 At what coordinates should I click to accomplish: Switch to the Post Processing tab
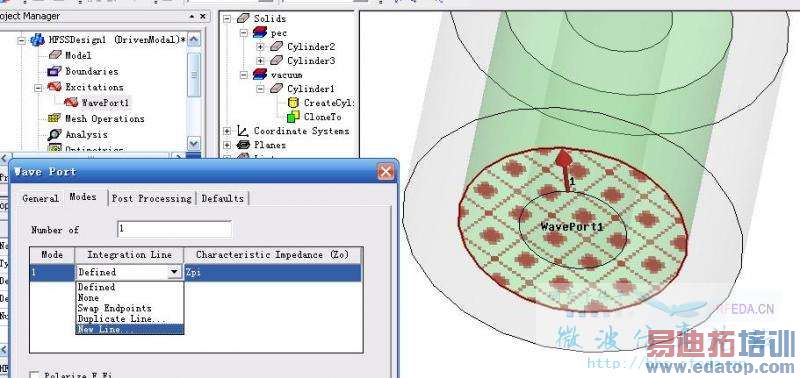click(x=152, y=198)
